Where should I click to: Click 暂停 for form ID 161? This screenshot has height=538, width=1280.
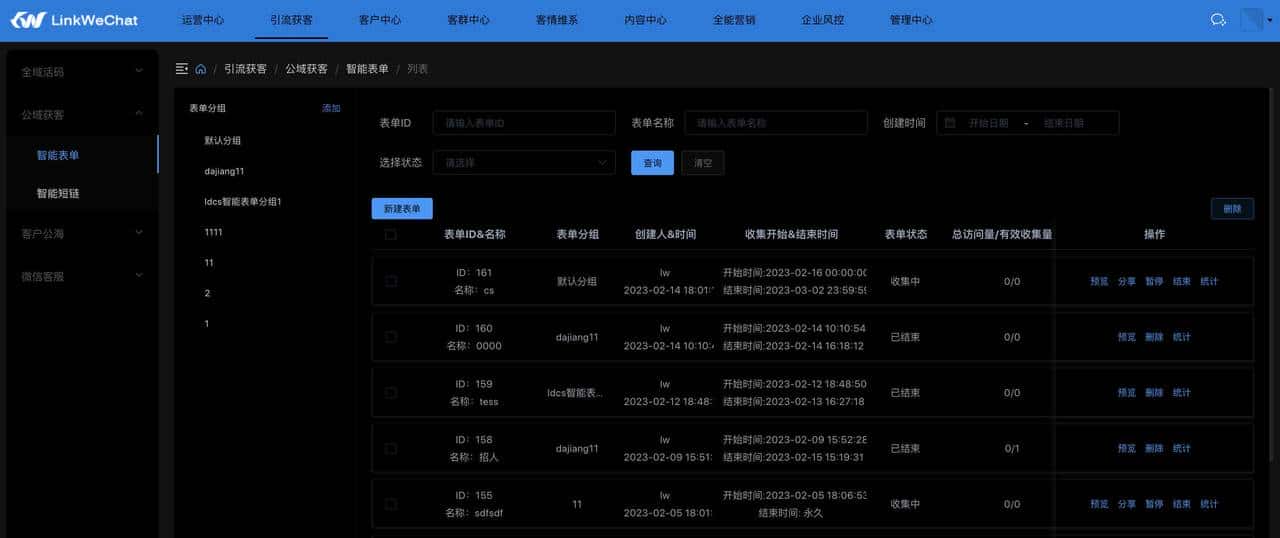1154,282
